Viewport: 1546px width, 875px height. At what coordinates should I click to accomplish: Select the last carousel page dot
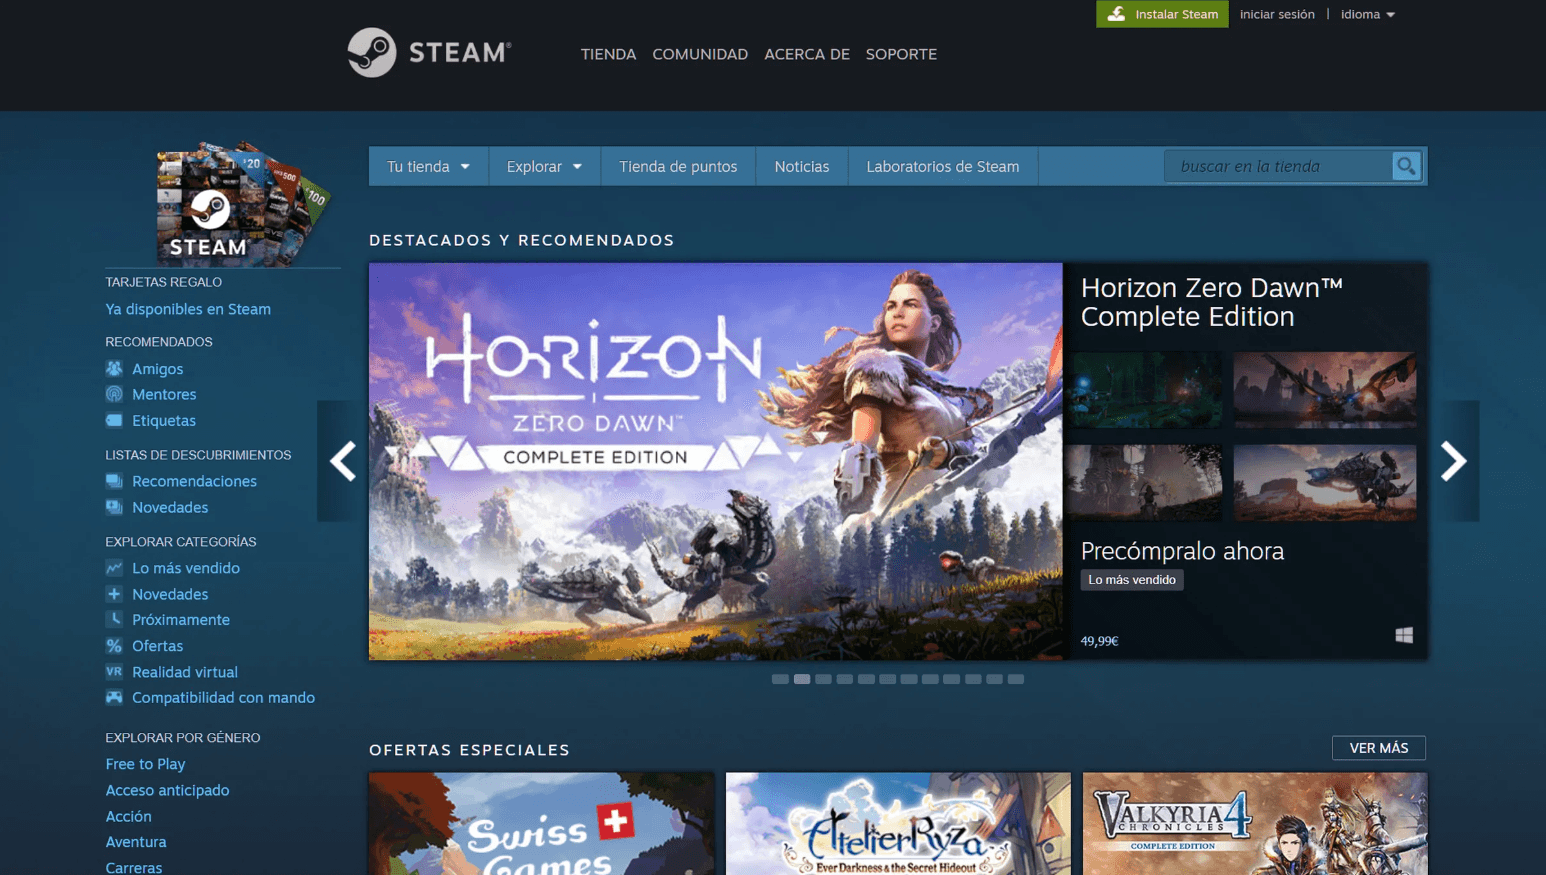[x=1015, y=679]
